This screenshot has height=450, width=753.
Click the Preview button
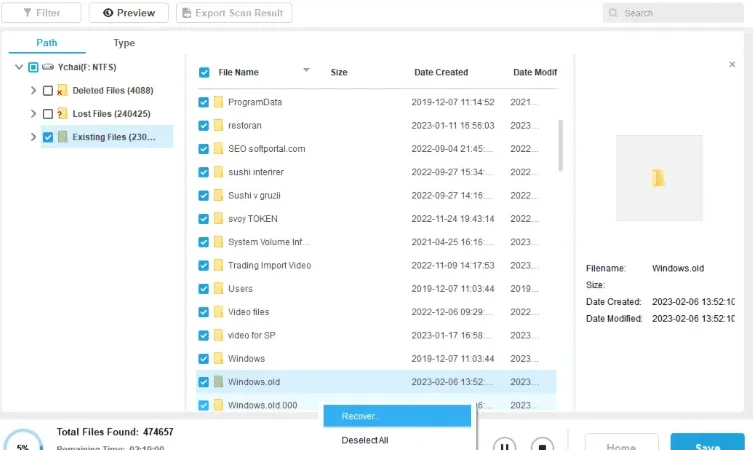[129, 13]
